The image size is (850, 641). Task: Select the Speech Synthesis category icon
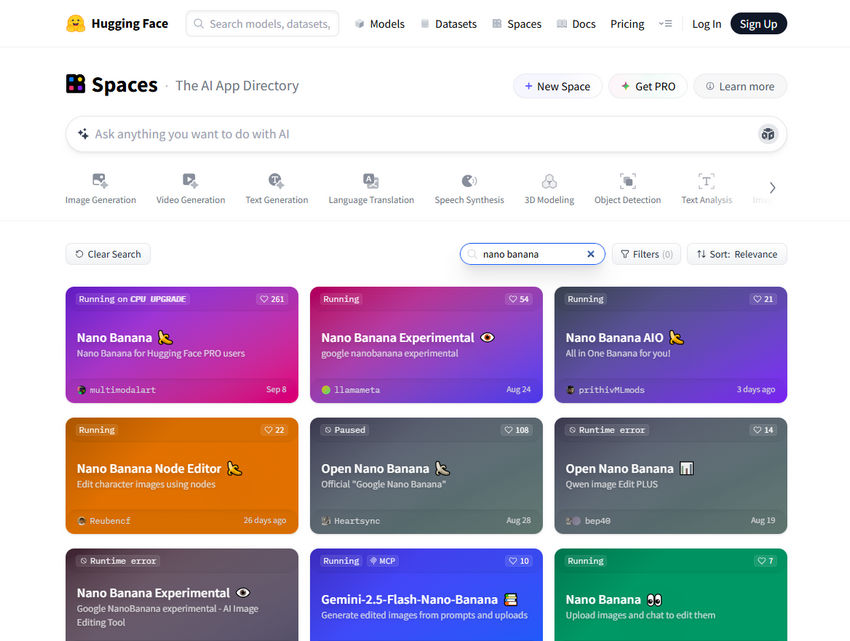469,181
